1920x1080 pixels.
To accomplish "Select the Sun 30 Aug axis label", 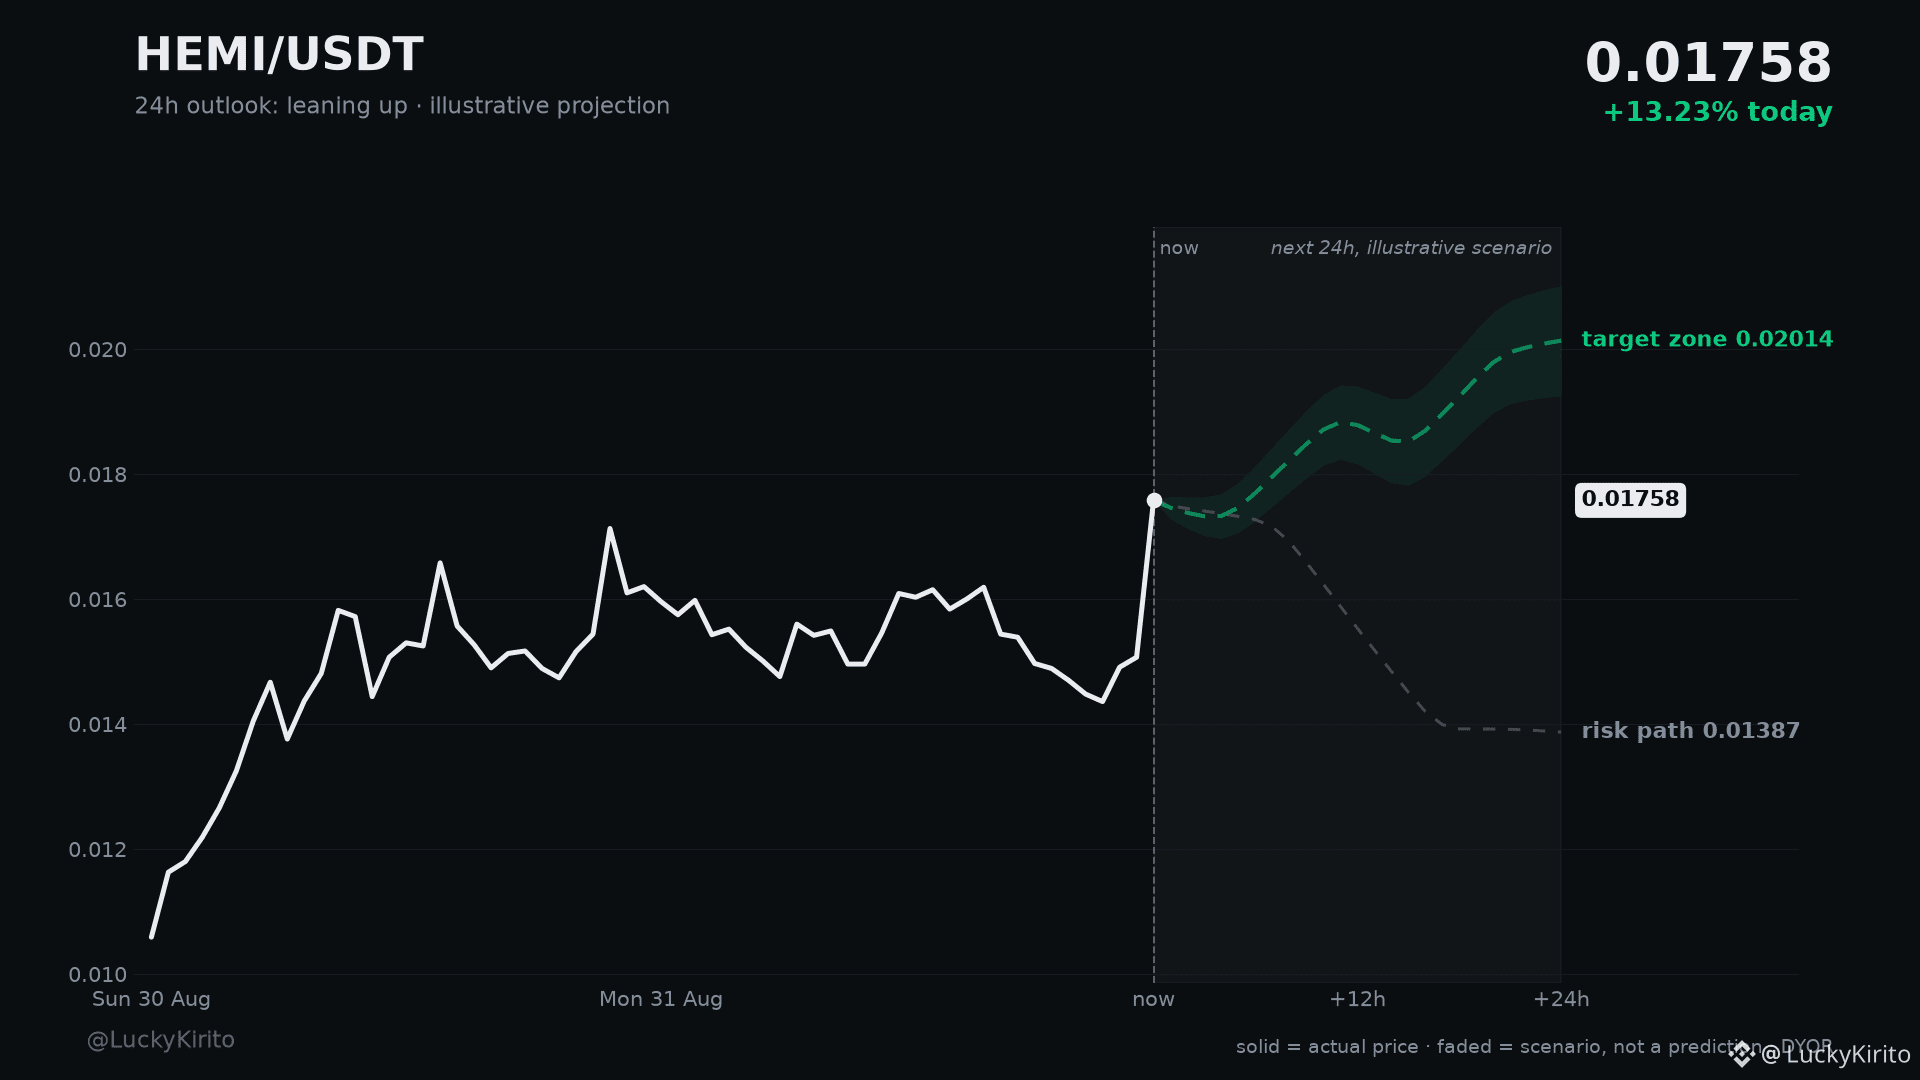I will pos(151,999).
